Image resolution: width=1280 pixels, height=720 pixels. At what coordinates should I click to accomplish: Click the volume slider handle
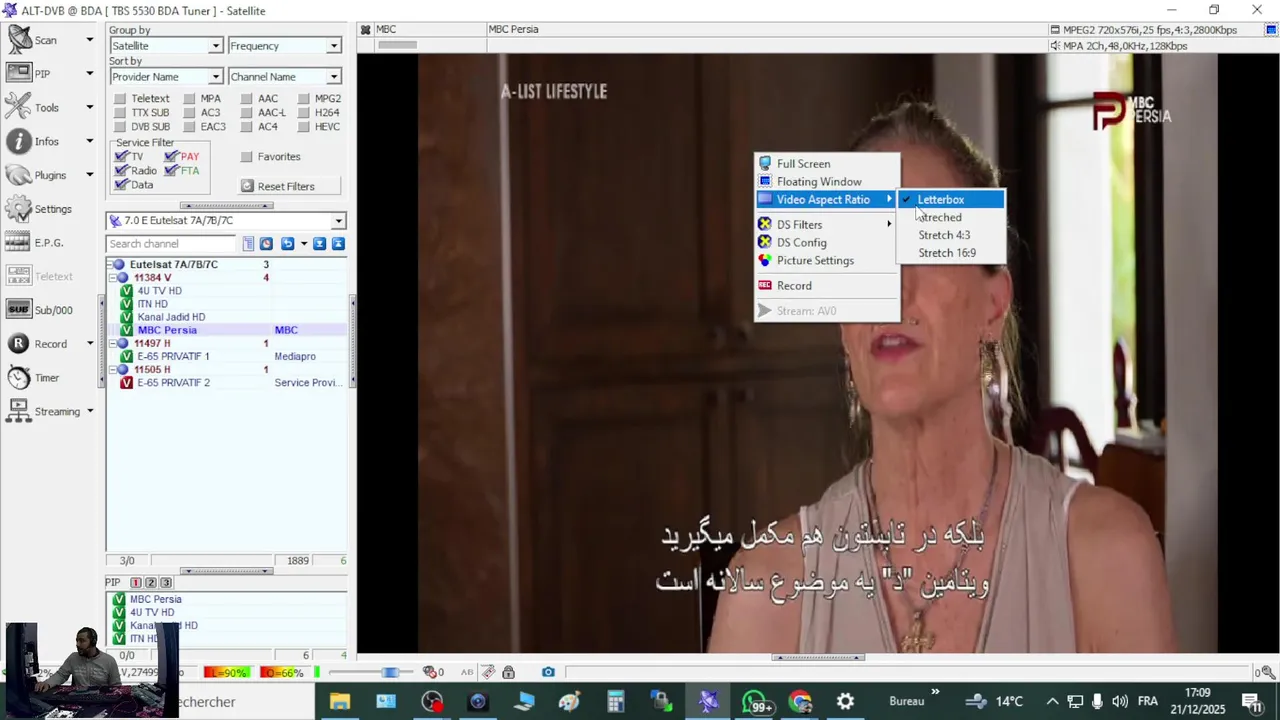click(x=390, y=672)
